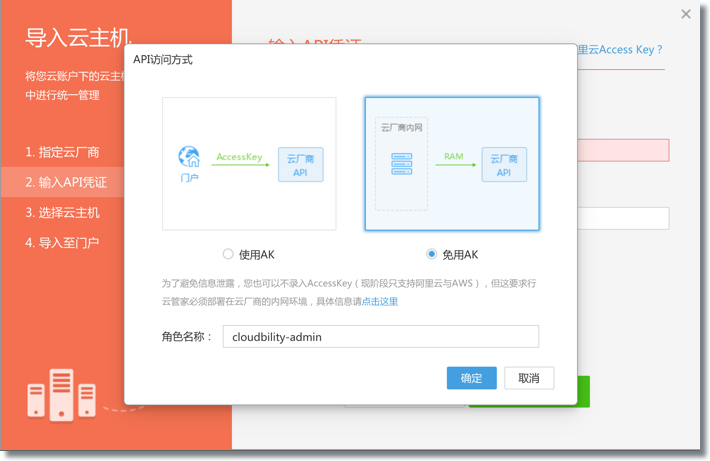710x461 pixels.
Task: Select the 免用AK radio button
Action: tap(432, 254)
